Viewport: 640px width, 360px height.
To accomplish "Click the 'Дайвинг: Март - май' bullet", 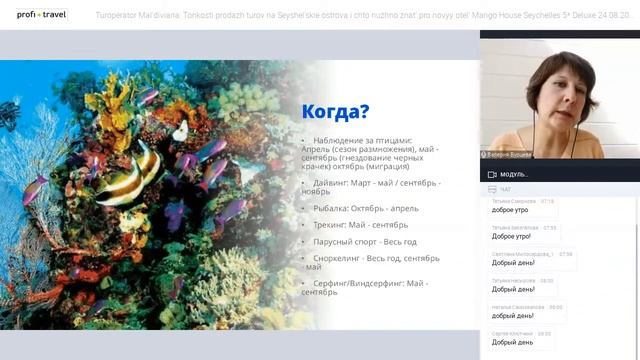I will [371, 187].
